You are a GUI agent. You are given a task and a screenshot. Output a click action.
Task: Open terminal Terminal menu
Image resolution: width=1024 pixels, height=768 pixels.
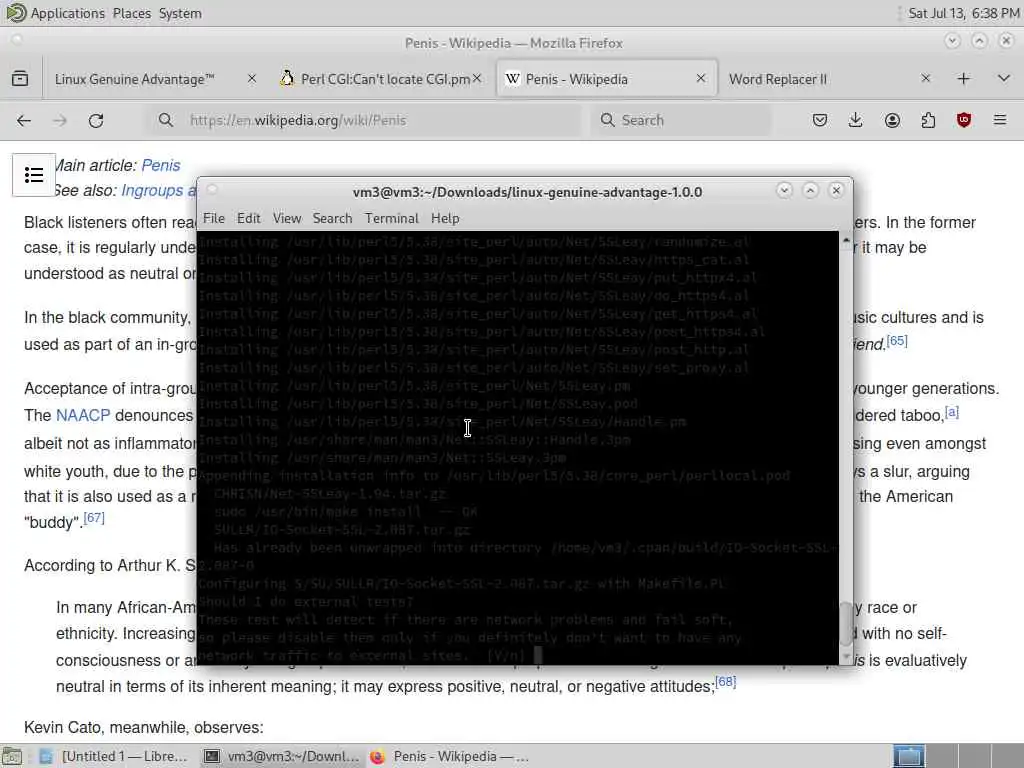pyautogui.click(x=391, y=218)
